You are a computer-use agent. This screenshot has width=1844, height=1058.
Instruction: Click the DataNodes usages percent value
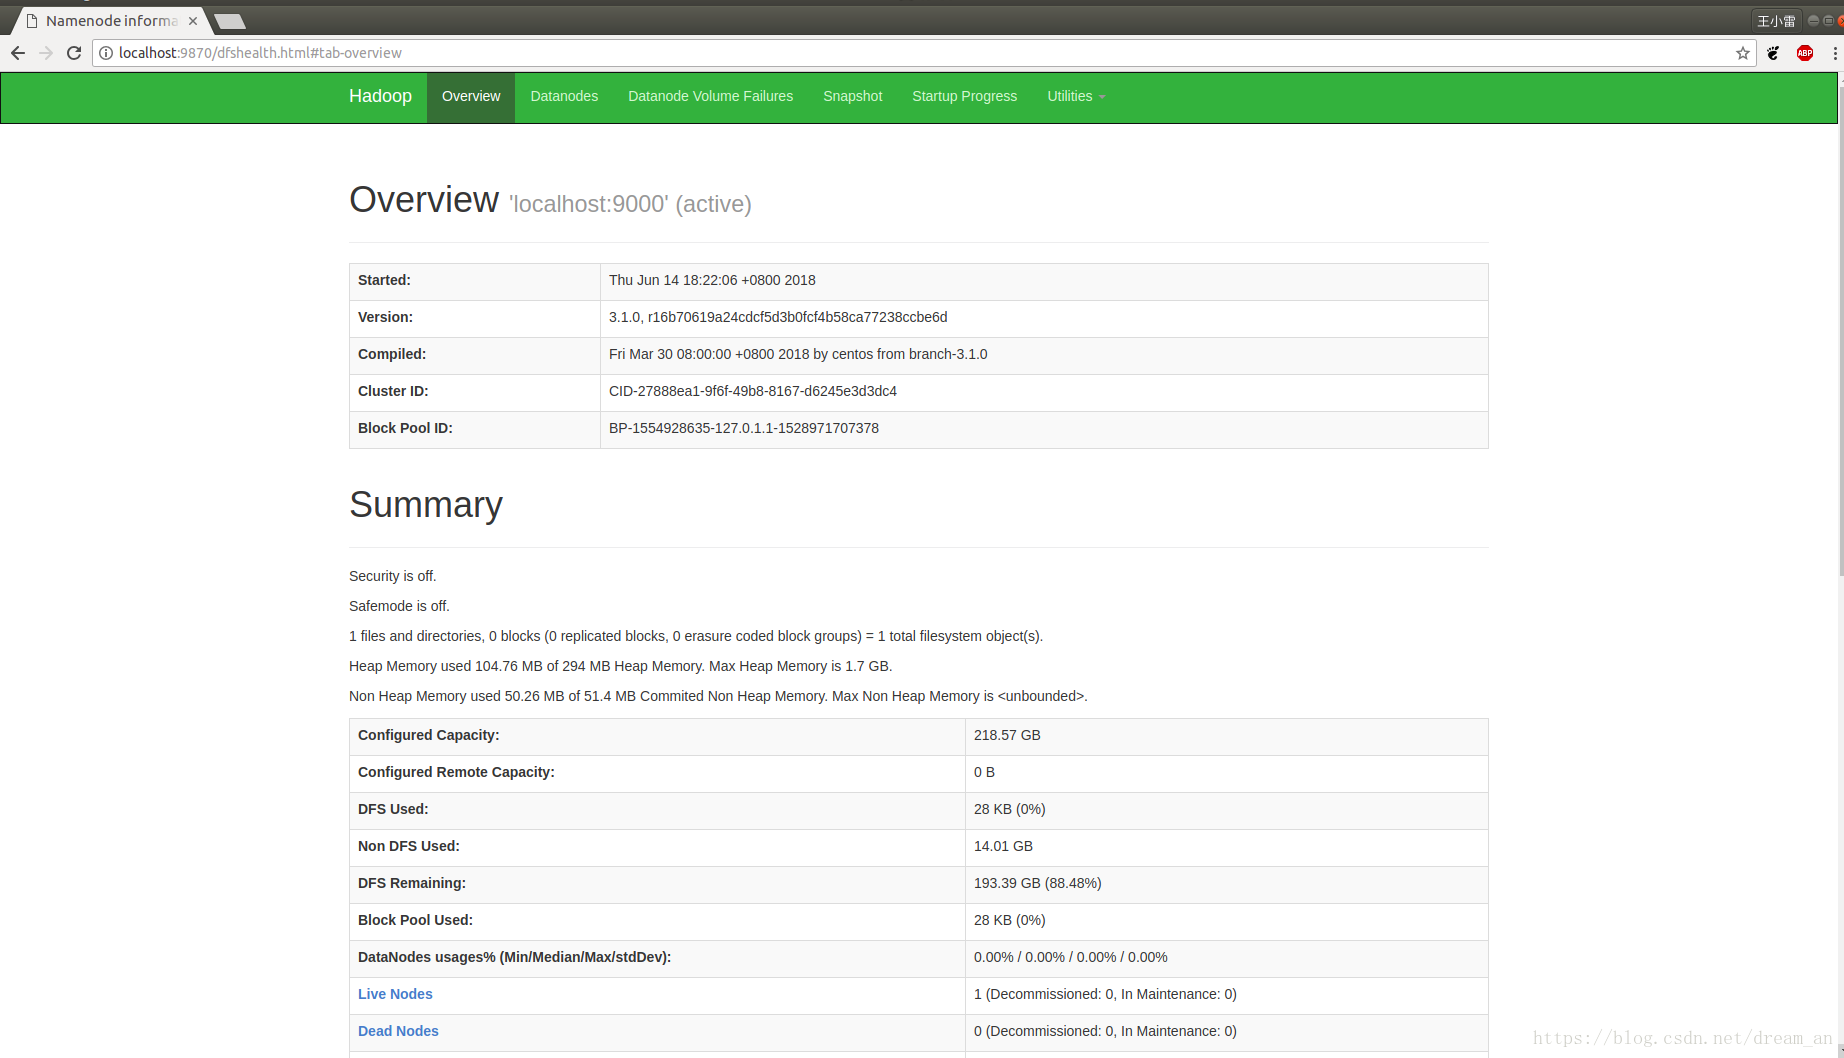[x=1071, y=957]
